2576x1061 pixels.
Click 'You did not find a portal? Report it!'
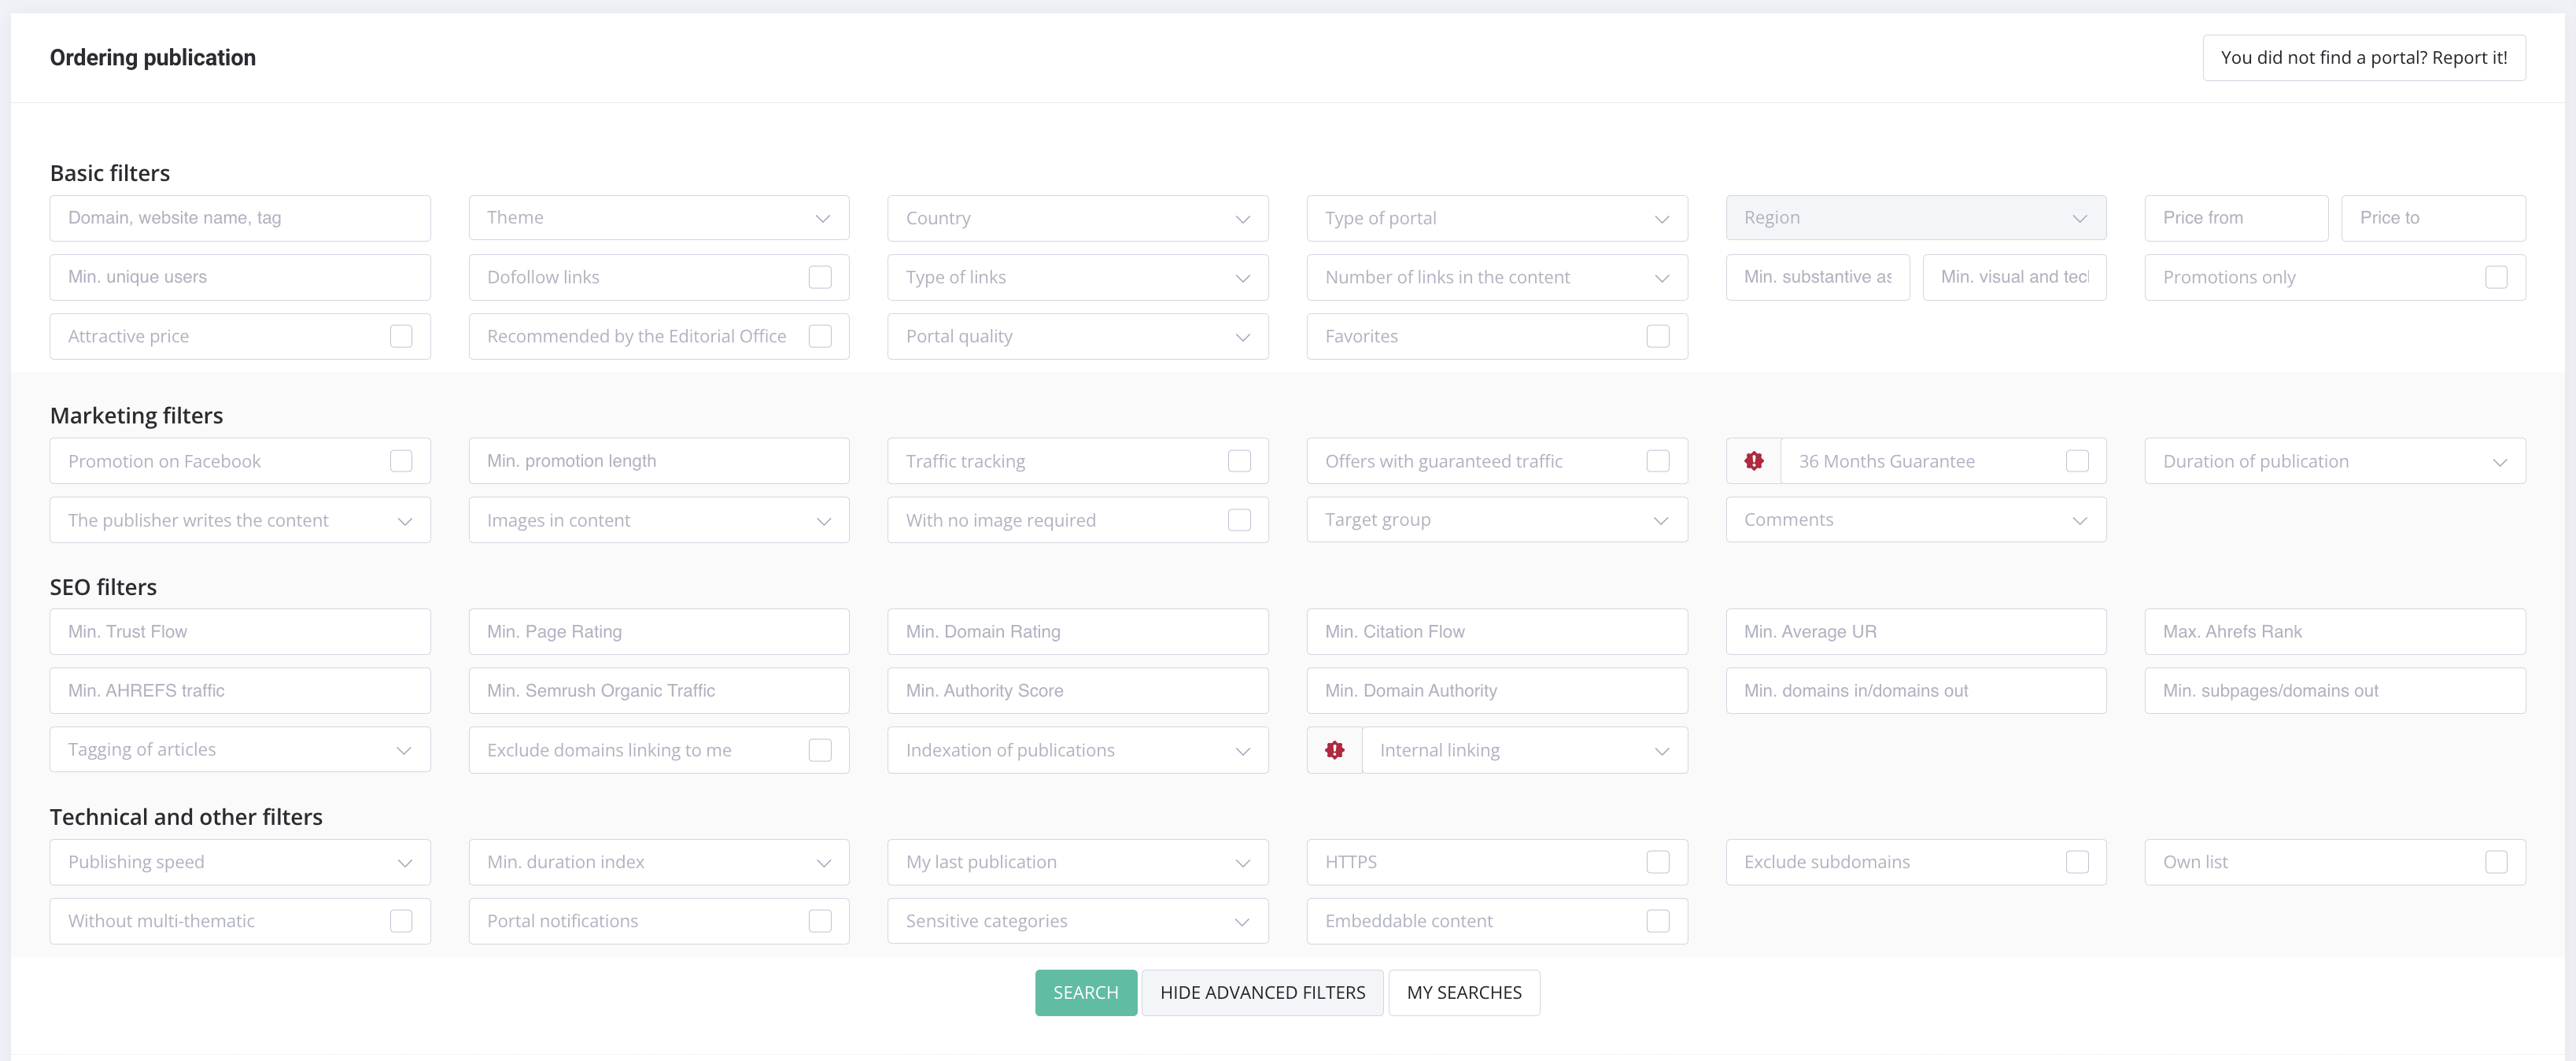(x=2363, y=58)
